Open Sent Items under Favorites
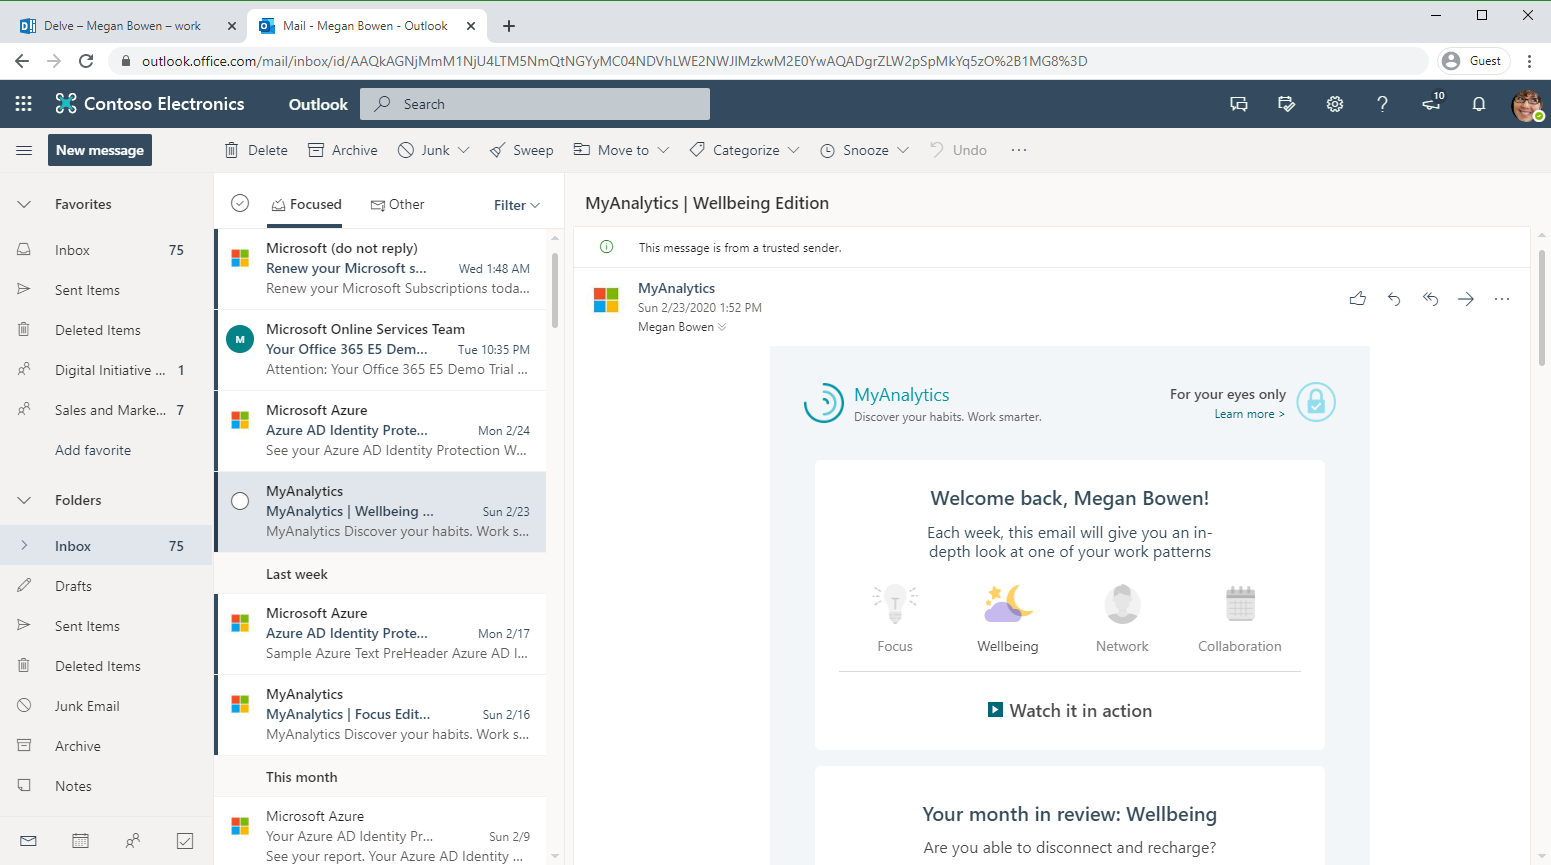Viewport: 1551px width, 865px height. tap(106, 290)
